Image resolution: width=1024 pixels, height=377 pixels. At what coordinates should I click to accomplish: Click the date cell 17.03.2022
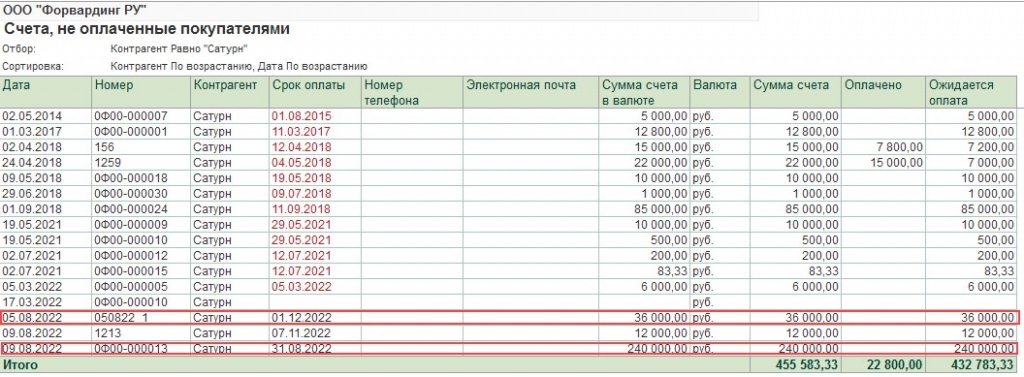tap(32, 302)
